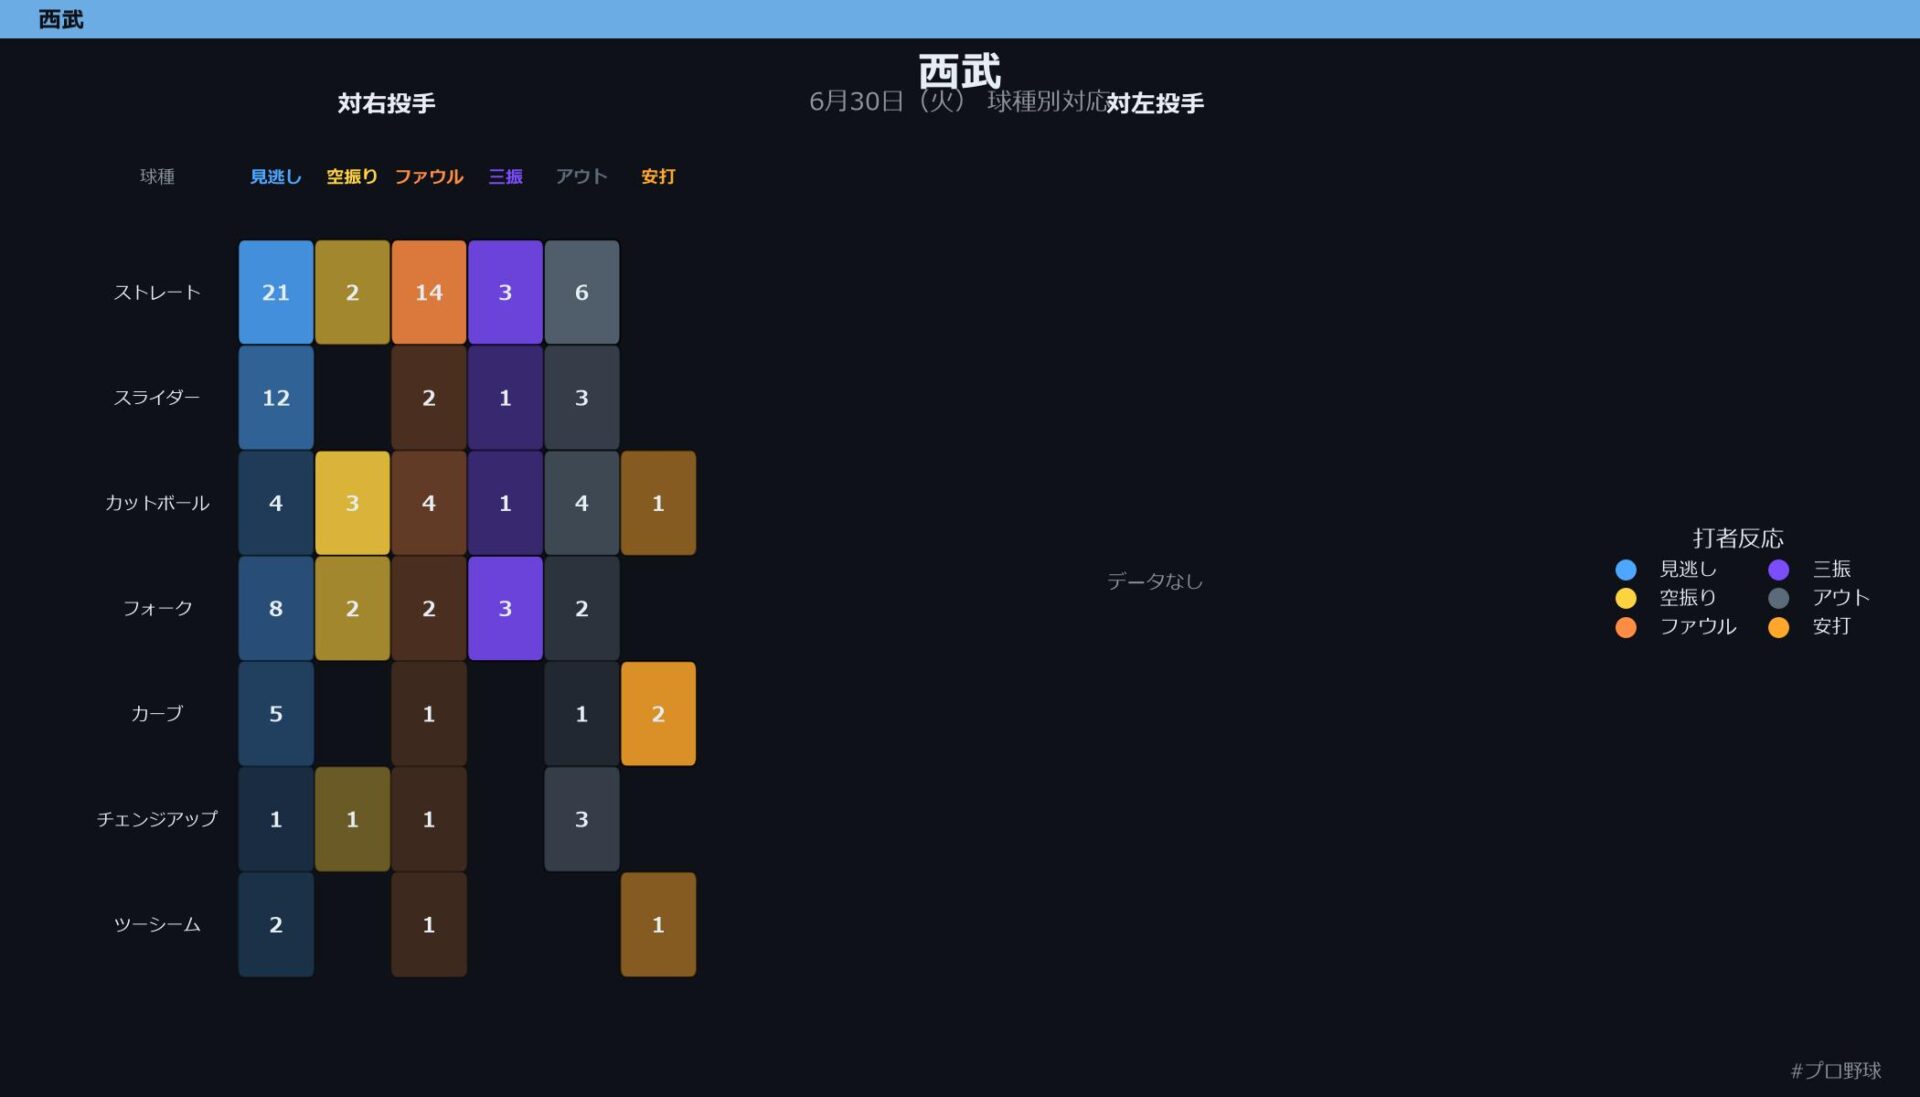The height and width of the screenshot is (1097, 1920).
Task: Select the 対右投手 panel heading
Action: [x=386, y=103]
